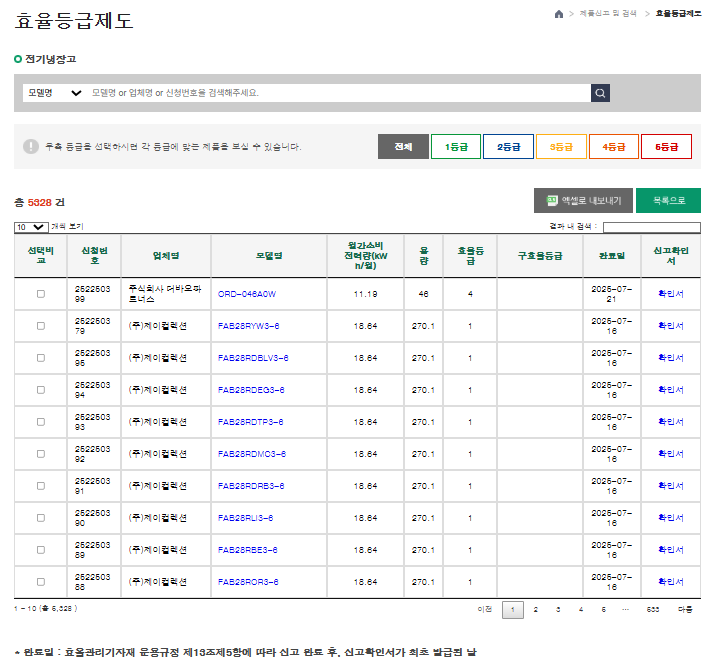Sort by 업체명 column header
Viewport: 714px width, 669px height.
pyautogui.click(x=166, y=256)
